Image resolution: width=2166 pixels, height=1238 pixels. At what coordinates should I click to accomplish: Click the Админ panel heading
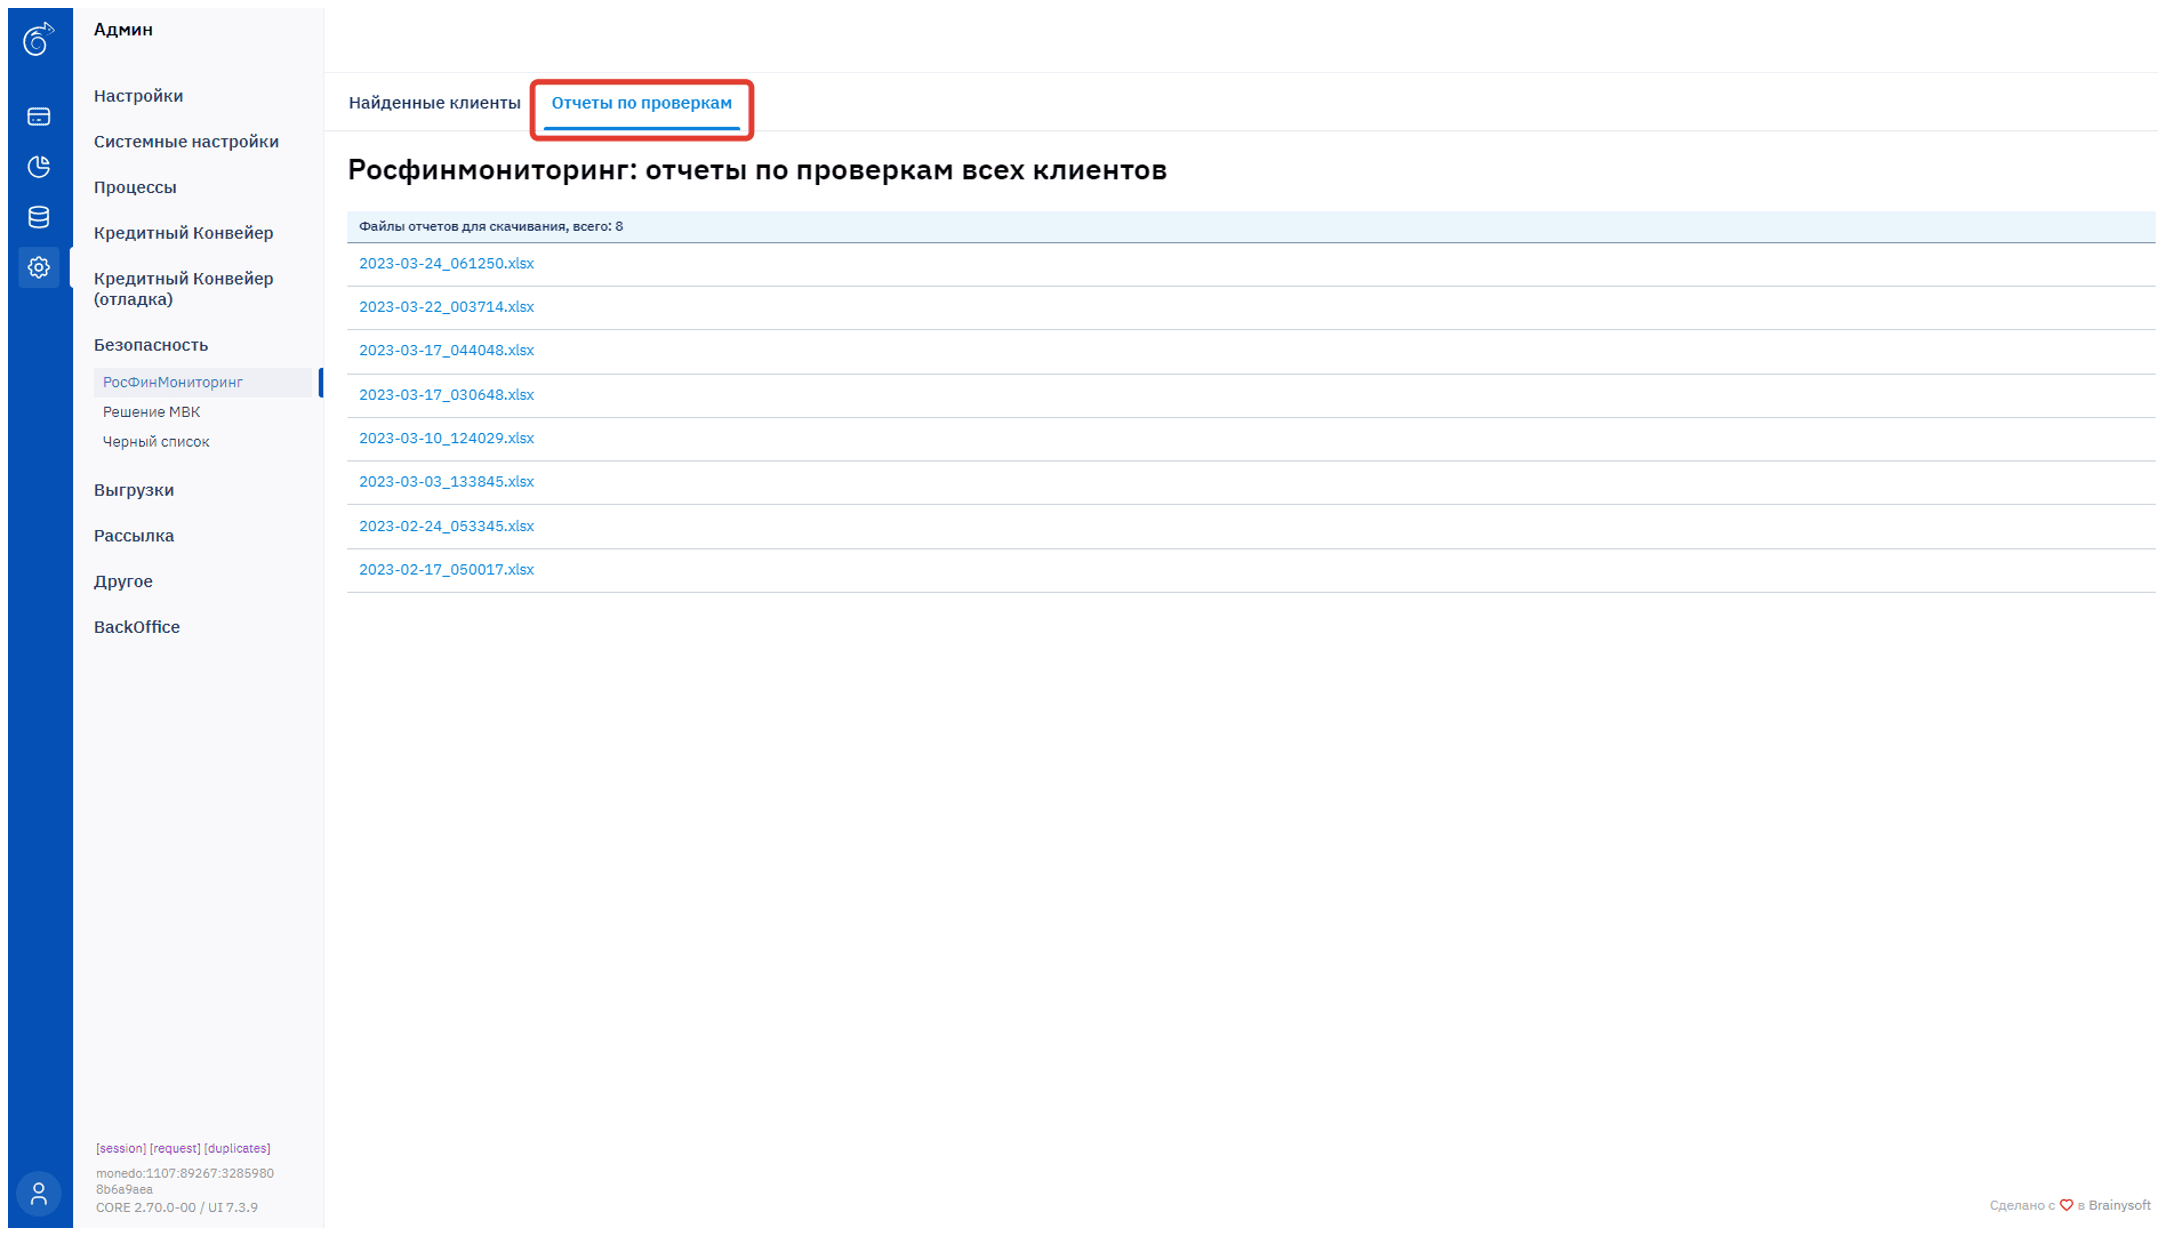click(123, 30)
